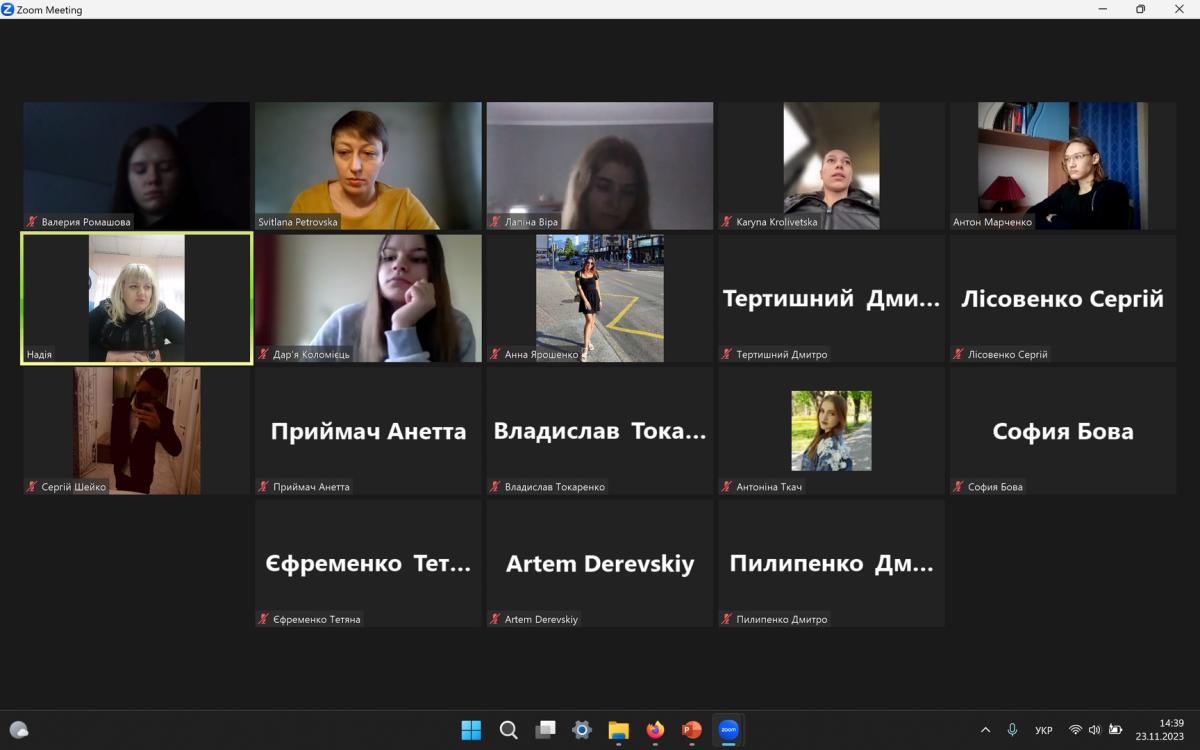Click the Анна Ярошенко name label
1200x750 pixels.
pyautogui.click(x=541, y=354)
